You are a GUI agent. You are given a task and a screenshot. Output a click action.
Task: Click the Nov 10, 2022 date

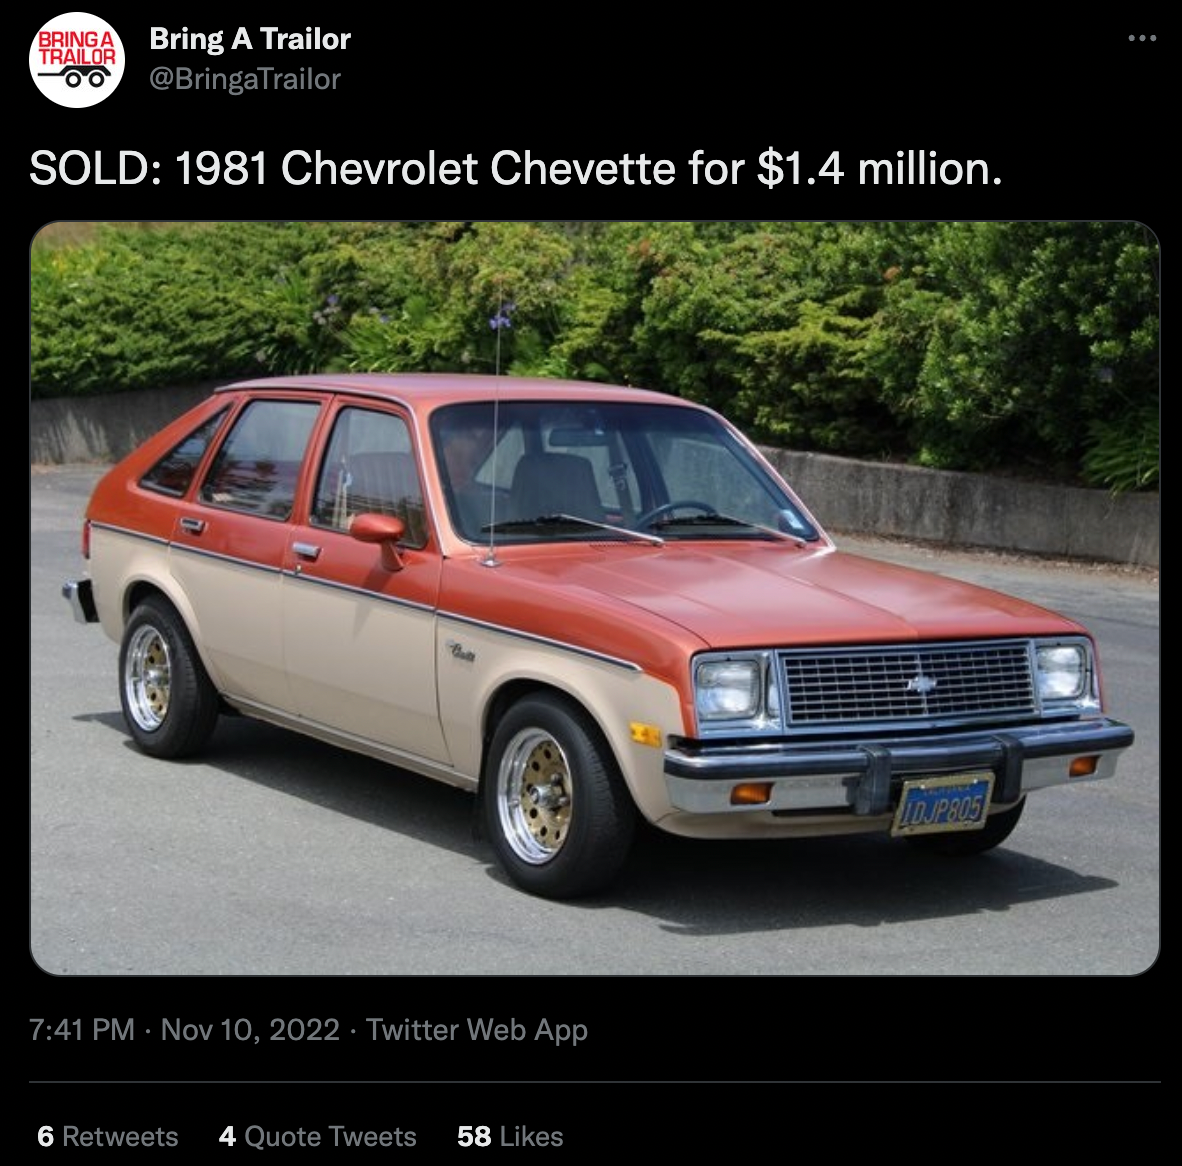pyautogui.click(x=250, y=1029)
